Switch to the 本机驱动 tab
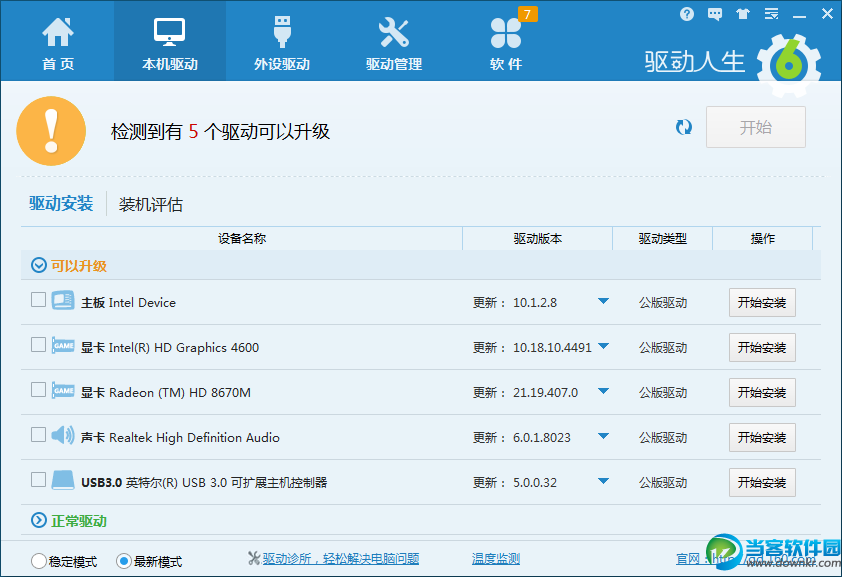This screenshot has height=577, width=842. [170, 41]
